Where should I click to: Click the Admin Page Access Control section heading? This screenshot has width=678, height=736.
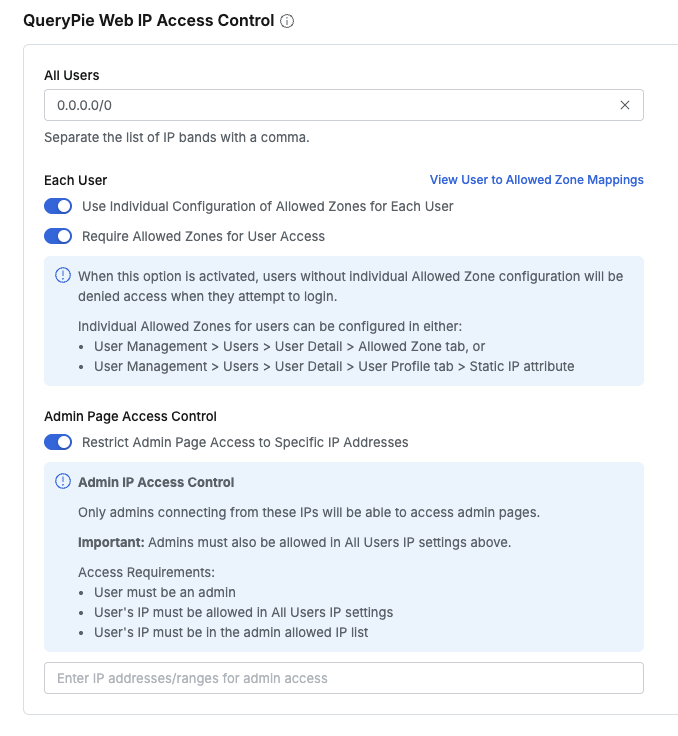click(130, 416)
